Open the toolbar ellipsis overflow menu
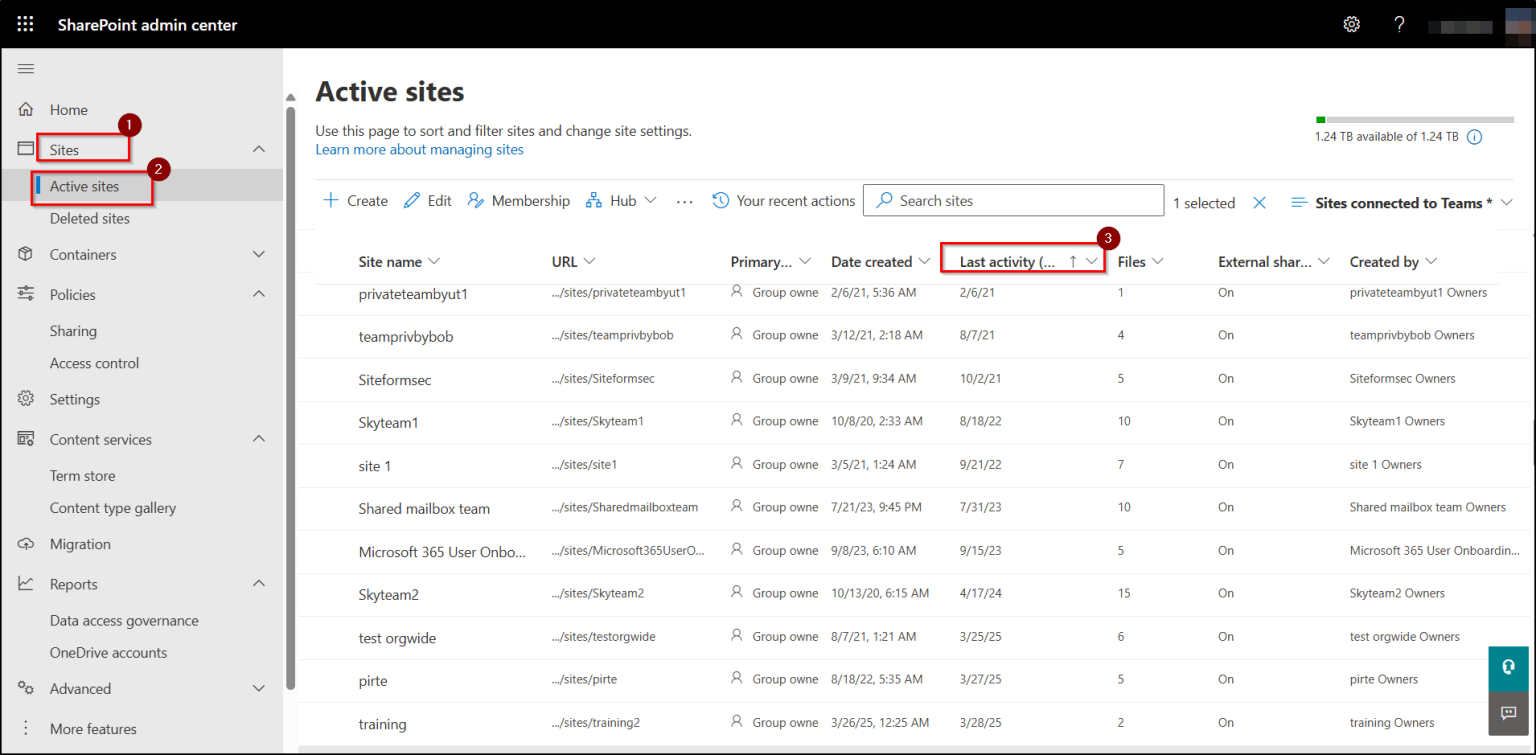1536x755 pixels. [684, 202]
